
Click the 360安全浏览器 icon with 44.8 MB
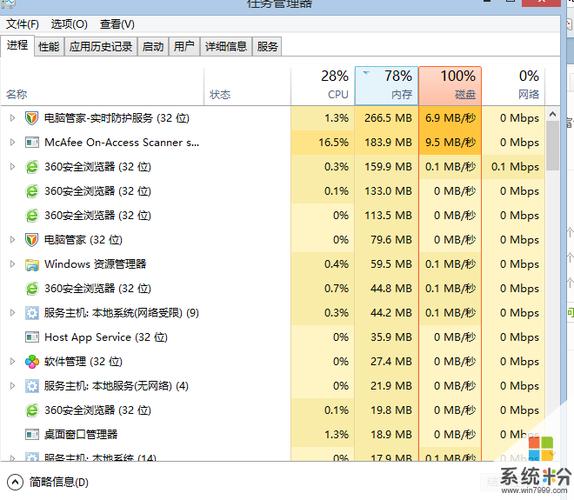(x=32, y=289)
